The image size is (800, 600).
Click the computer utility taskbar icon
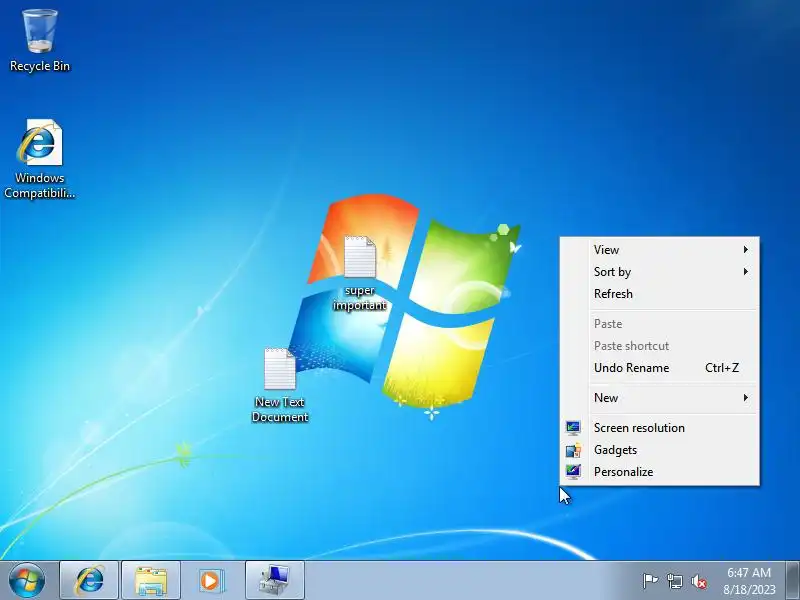click(x=274, y=581)
